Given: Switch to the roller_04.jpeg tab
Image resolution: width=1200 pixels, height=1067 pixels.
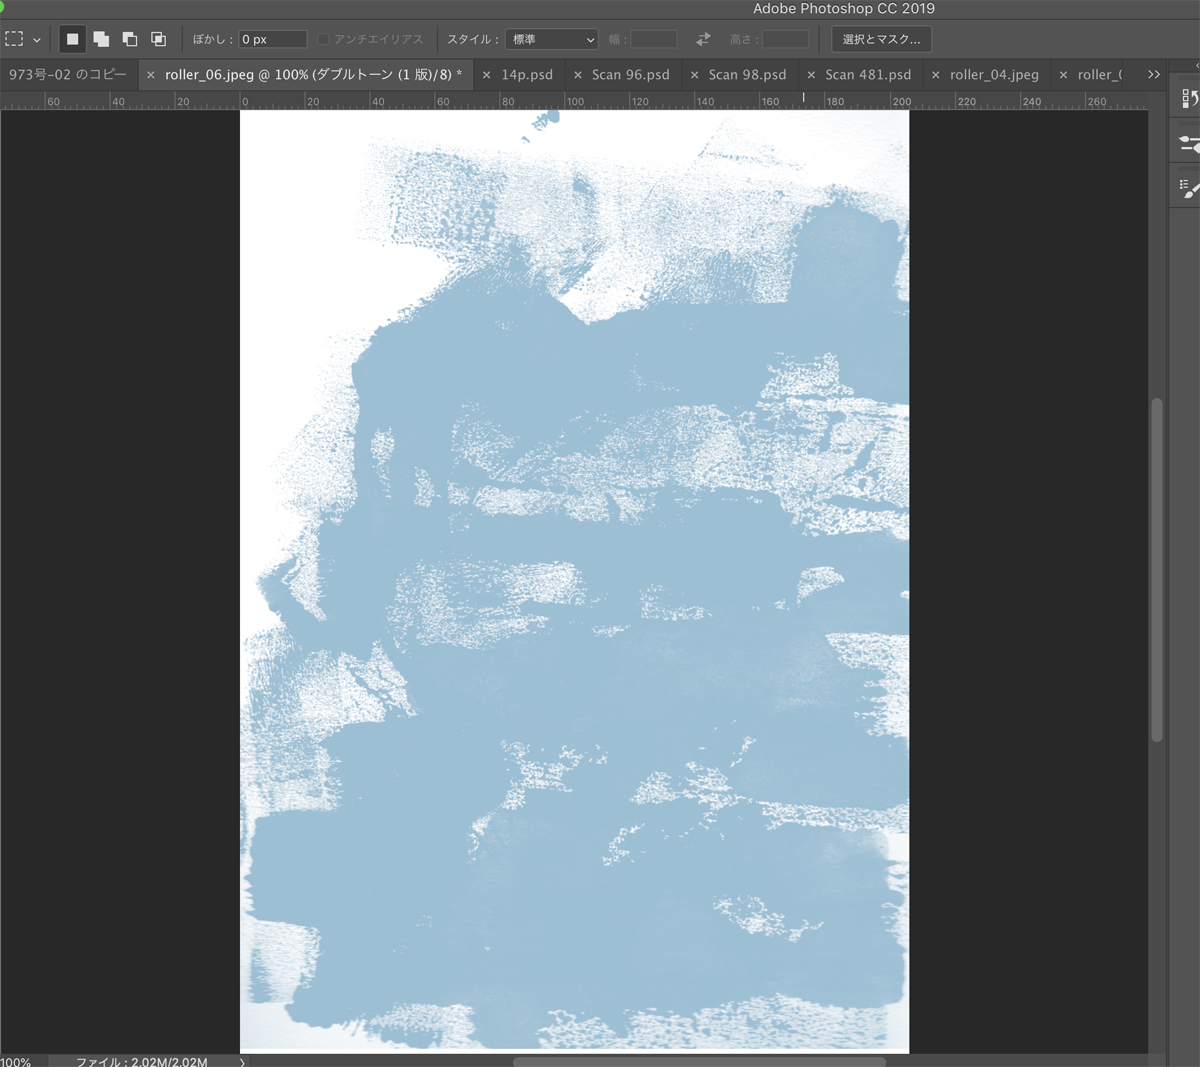Looking at the screenshot, I should [993, 75].
